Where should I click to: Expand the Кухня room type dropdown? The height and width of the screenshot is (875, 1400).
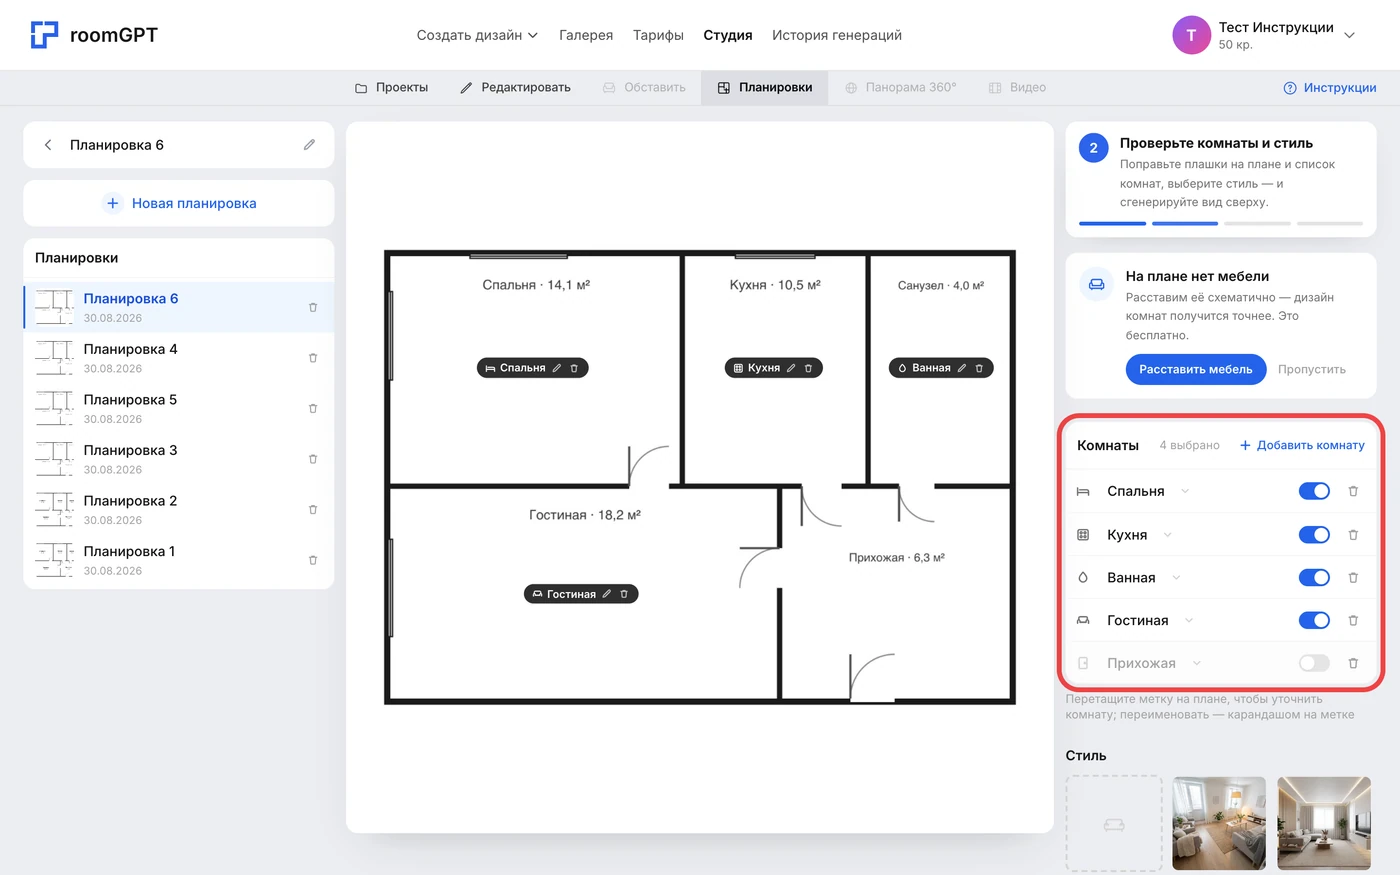1167,535
